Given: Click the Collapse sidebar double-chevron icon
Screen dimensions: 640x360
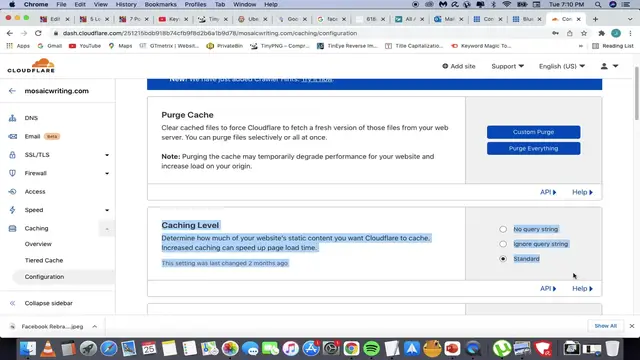Looking at the screenshot, I should (13, 303).
